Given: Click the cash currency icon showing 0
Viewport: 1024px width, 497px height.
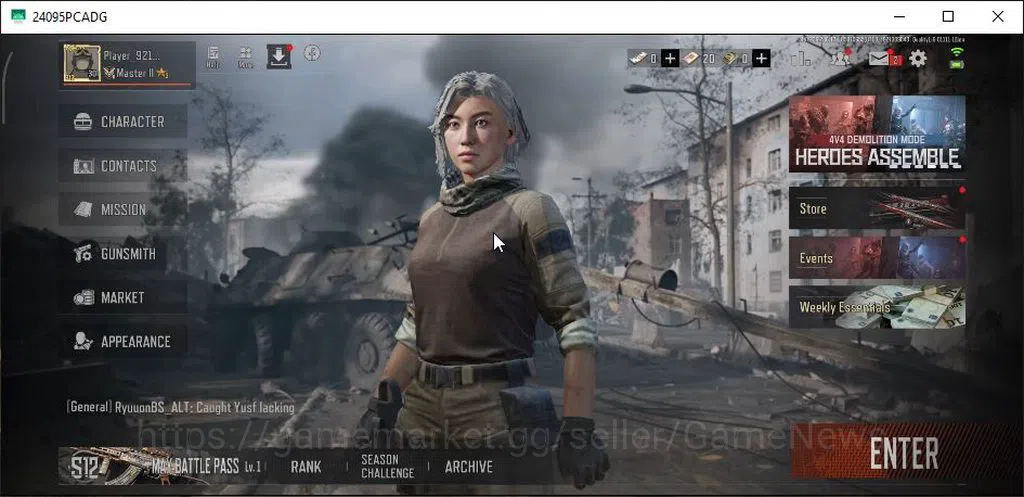Looking at the screenshot, I should (637, 59).
